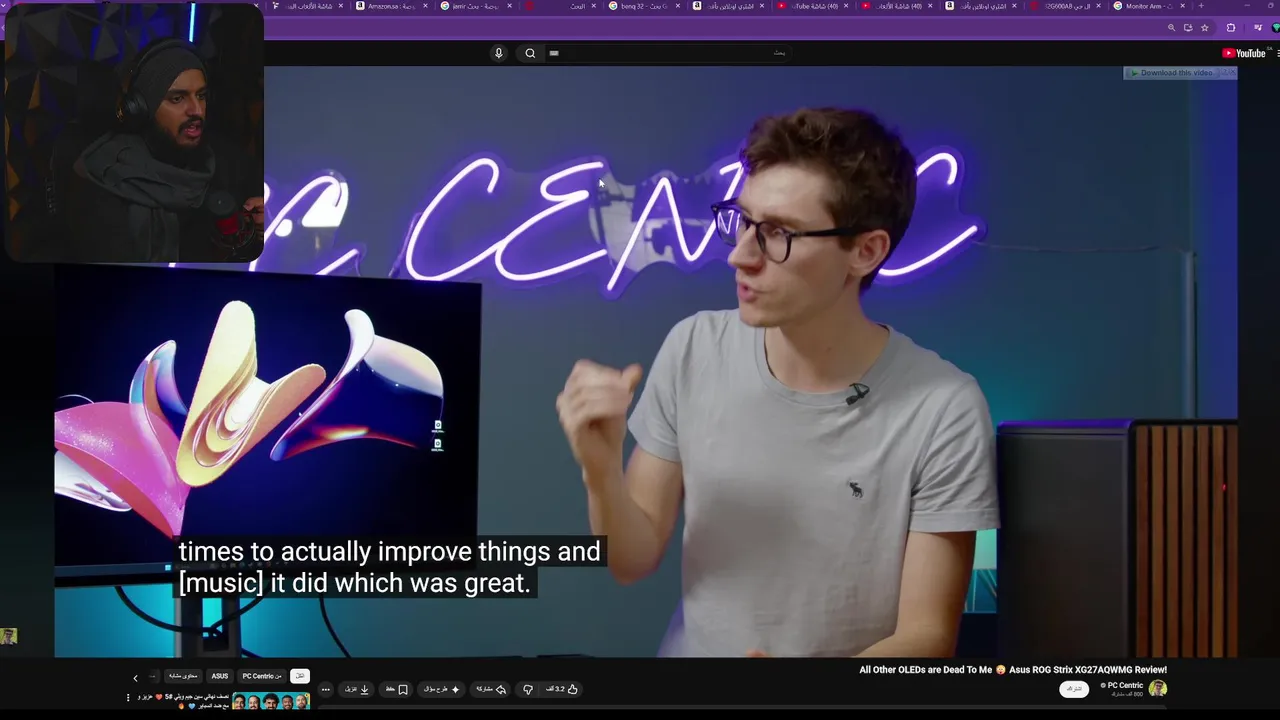Select the related content filter chip
This screenshot has height=720, width=1280.
pyautogui.click(x=182, y=676)
